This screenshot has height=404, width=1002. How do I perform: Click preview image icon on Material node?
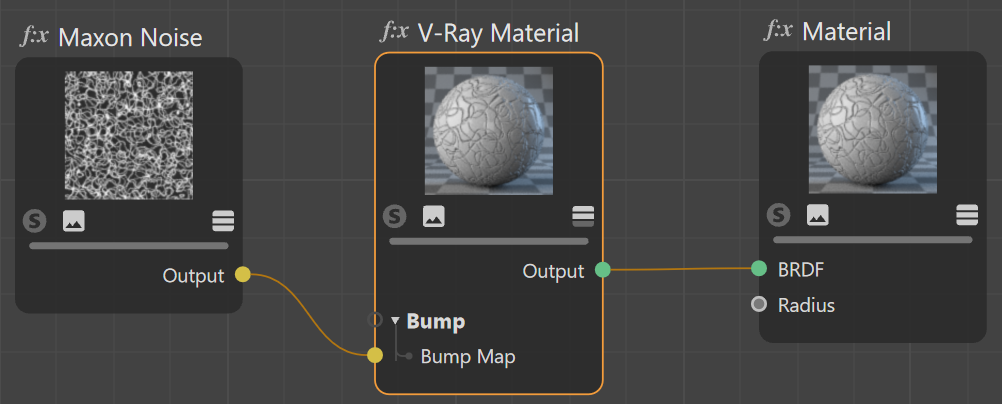817,215
